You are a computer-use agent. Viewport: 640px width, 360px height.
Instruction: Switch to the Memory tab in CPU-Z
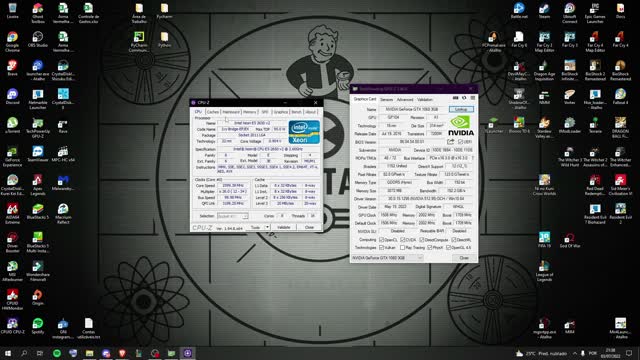pos(249,112)
